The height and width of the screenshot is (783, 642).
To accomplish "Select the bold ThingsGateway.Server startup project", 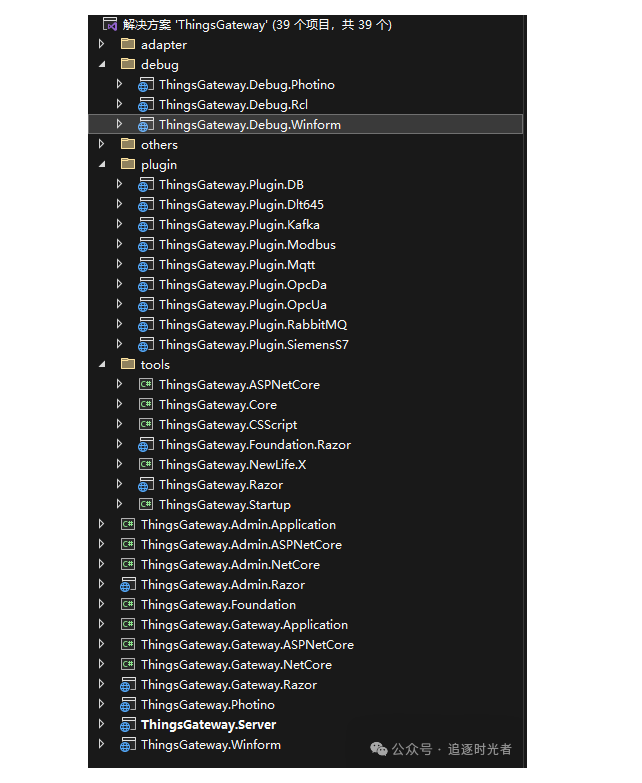I will coord(208,725).
